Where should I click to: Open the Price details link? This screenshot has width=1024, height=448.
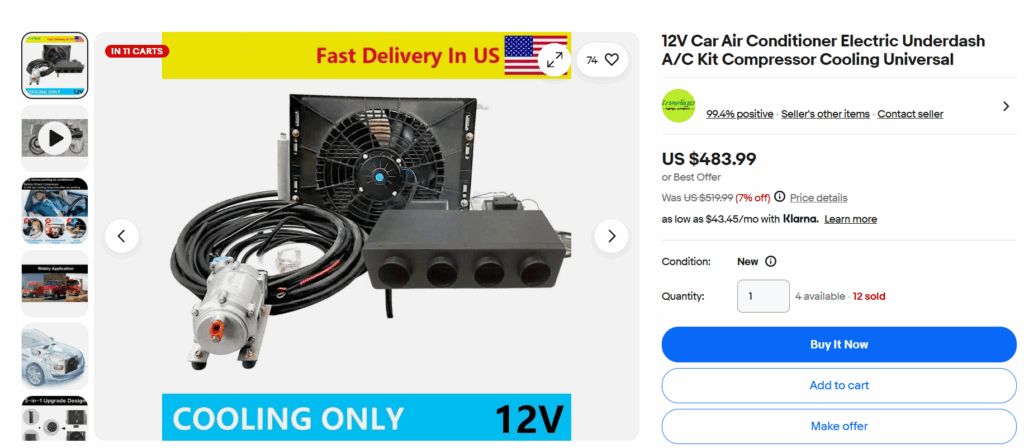pyautogui.click(x=818, y=198)
